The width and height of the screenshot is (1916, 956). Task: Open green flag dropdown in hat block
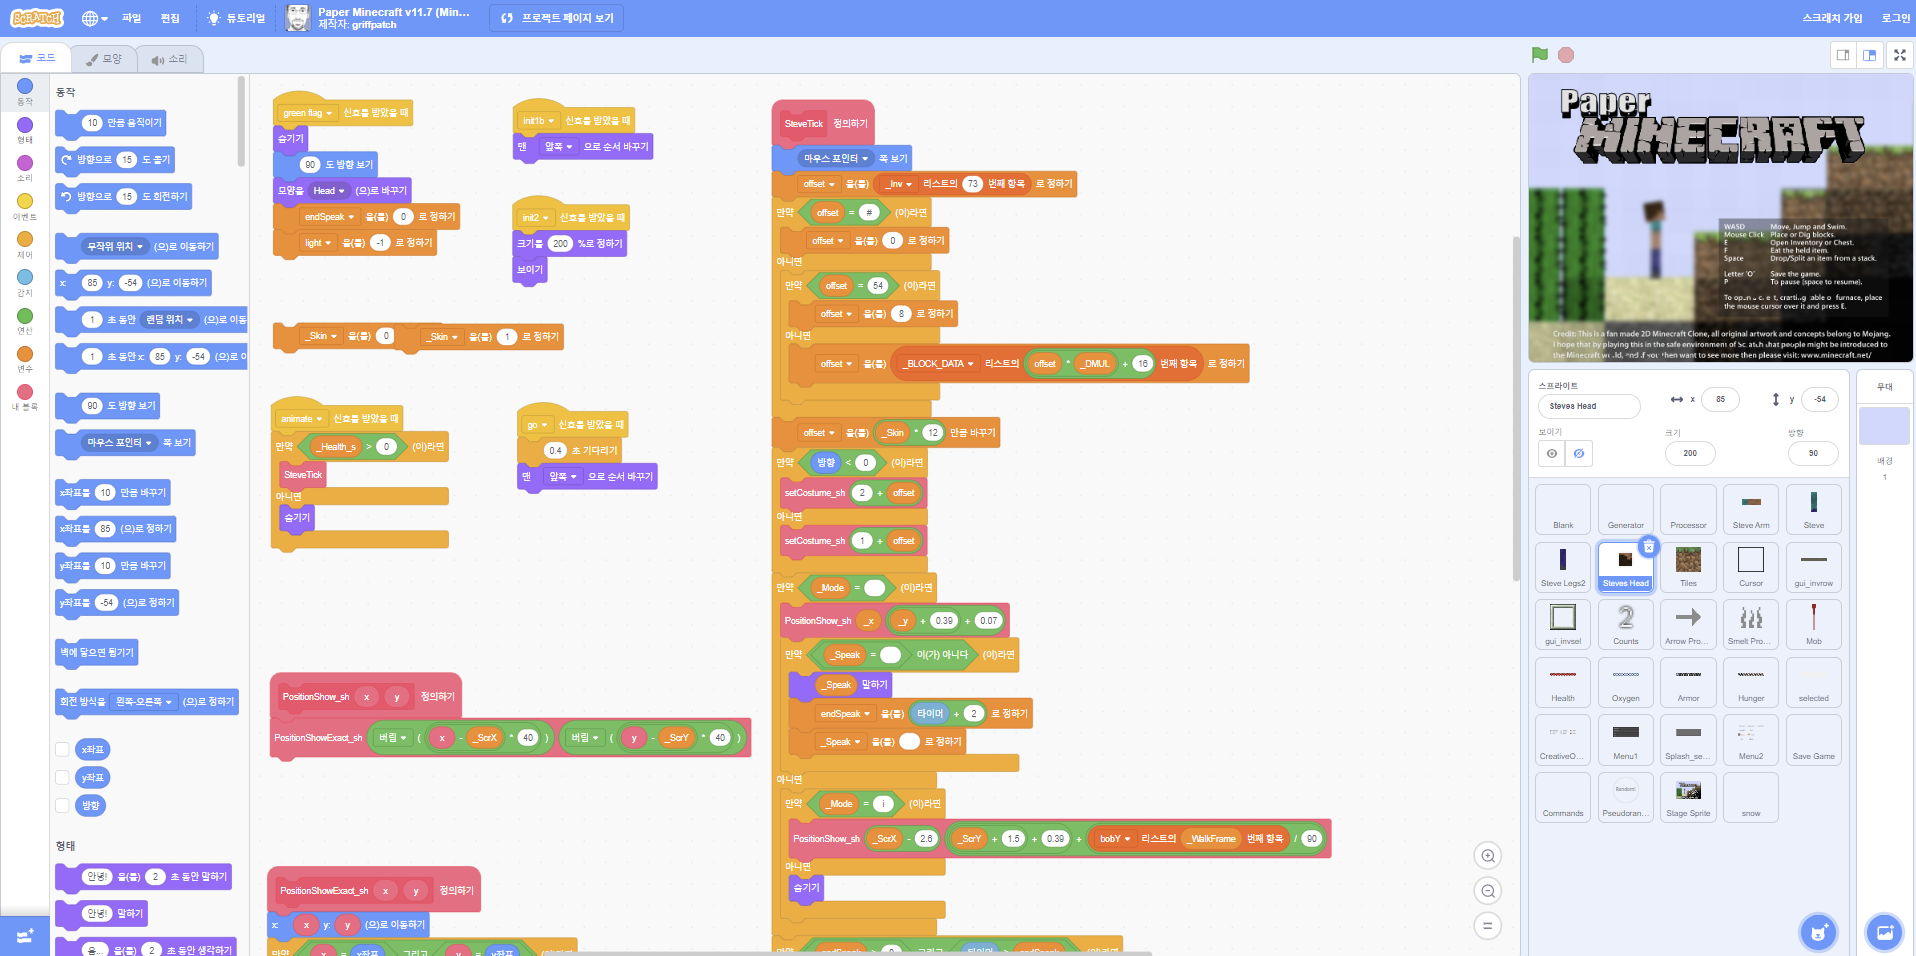coord(308,113)
